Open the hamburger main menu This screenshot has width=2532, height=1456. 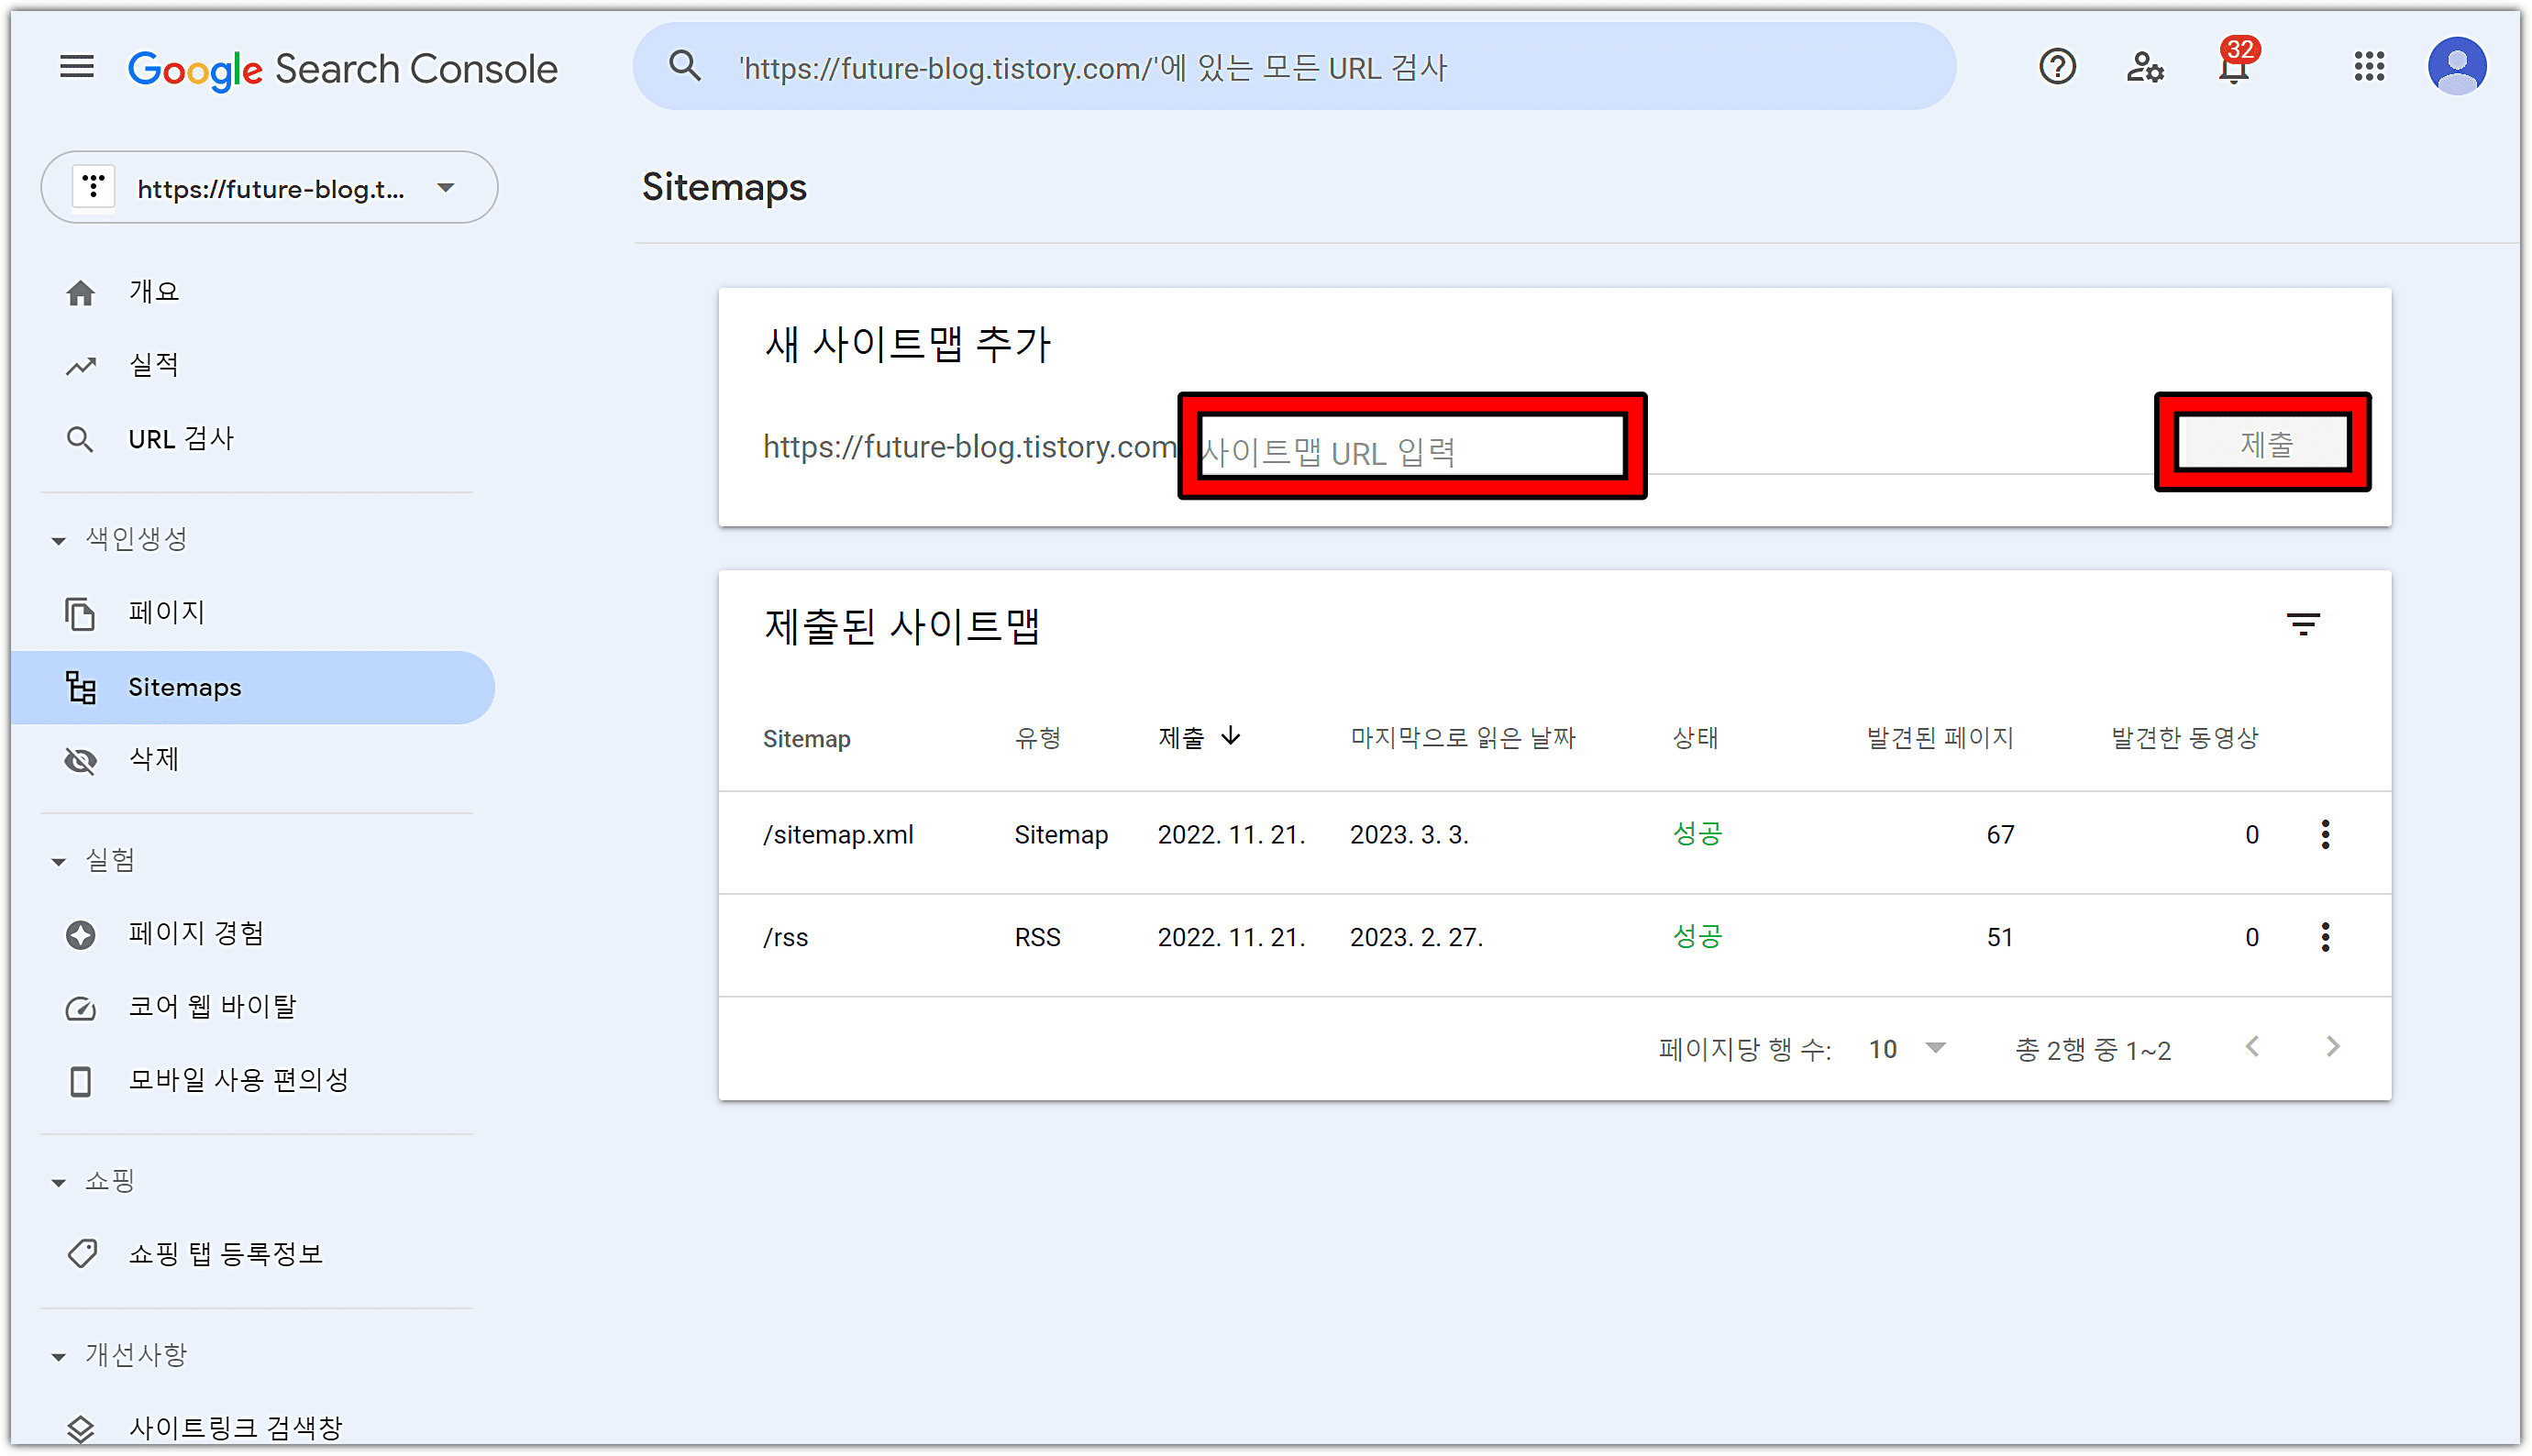point(77,67)
